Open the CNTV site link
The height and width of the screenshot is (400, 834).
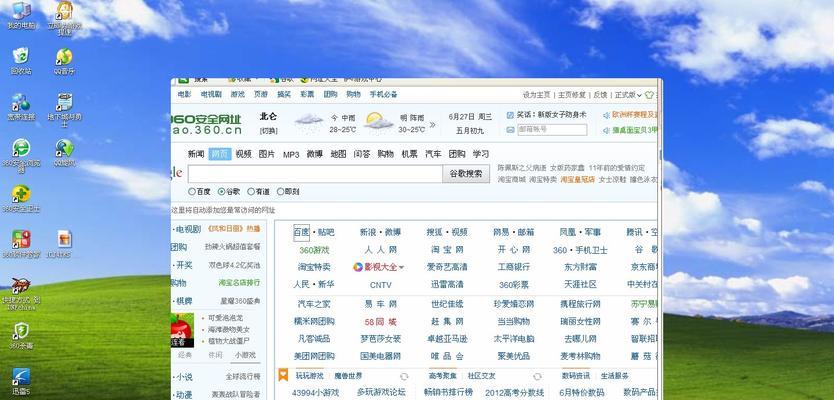pos(380,285)
